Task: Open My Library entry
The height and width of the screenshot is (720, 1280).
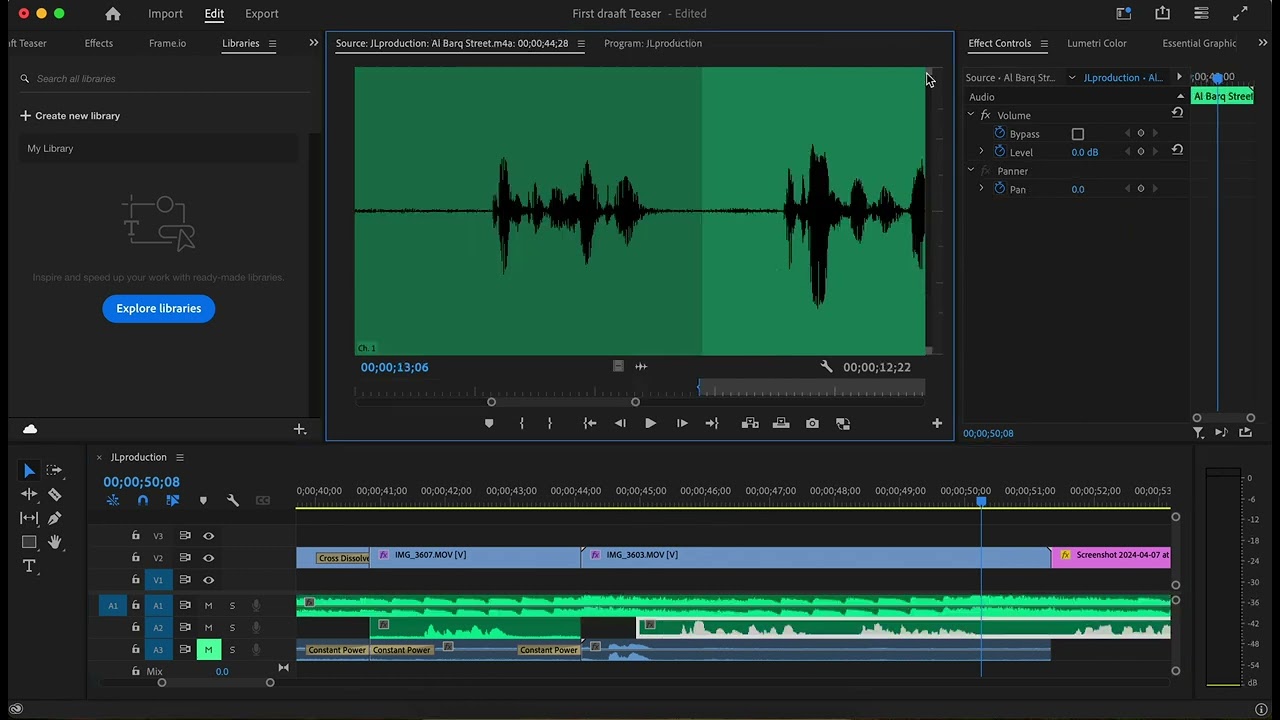Action: coord(160,149)
